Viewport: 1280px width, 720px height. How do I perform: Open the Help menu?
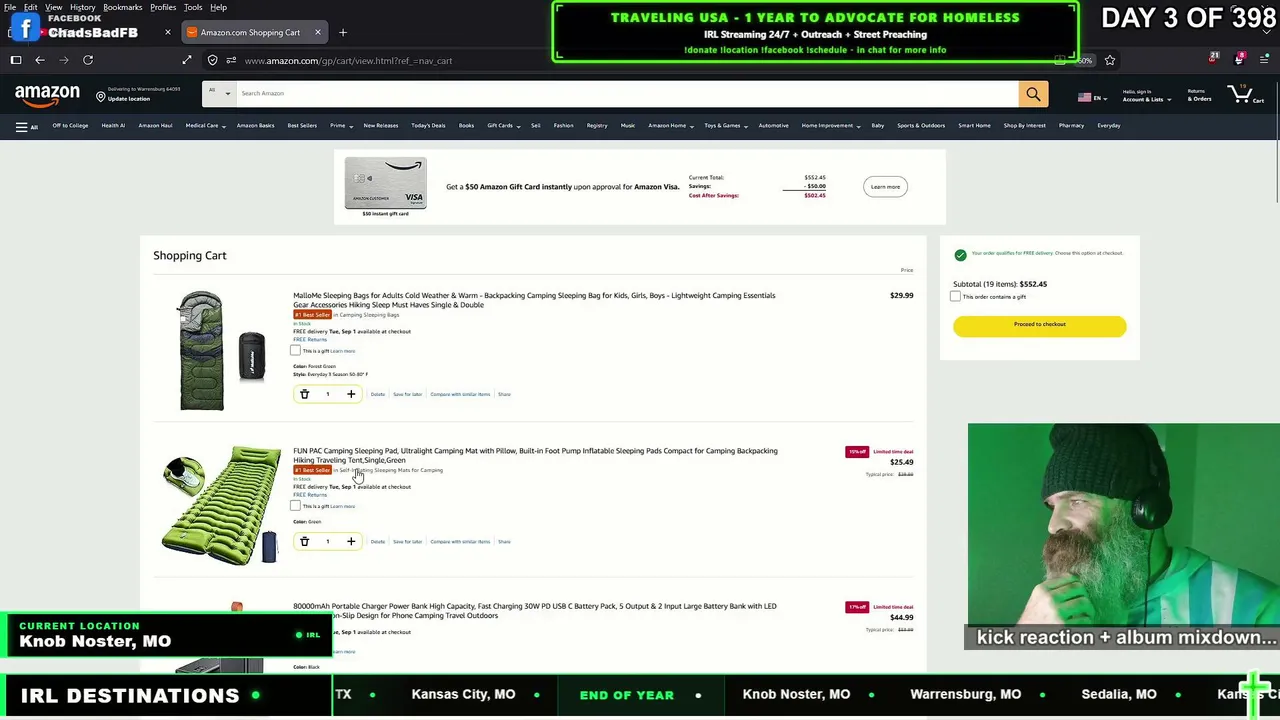click(x=218, y=7)
